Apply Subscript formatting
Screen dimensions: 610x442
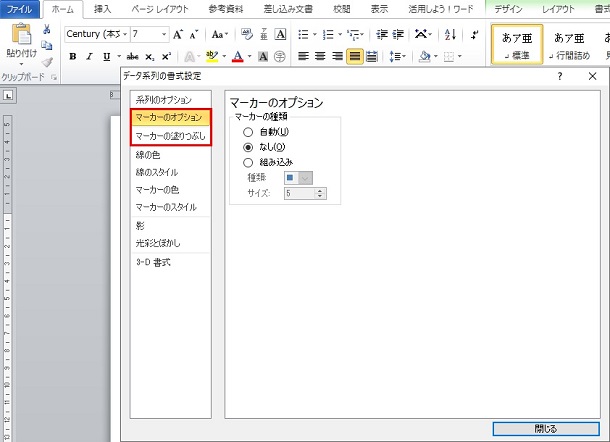(150, 57)
